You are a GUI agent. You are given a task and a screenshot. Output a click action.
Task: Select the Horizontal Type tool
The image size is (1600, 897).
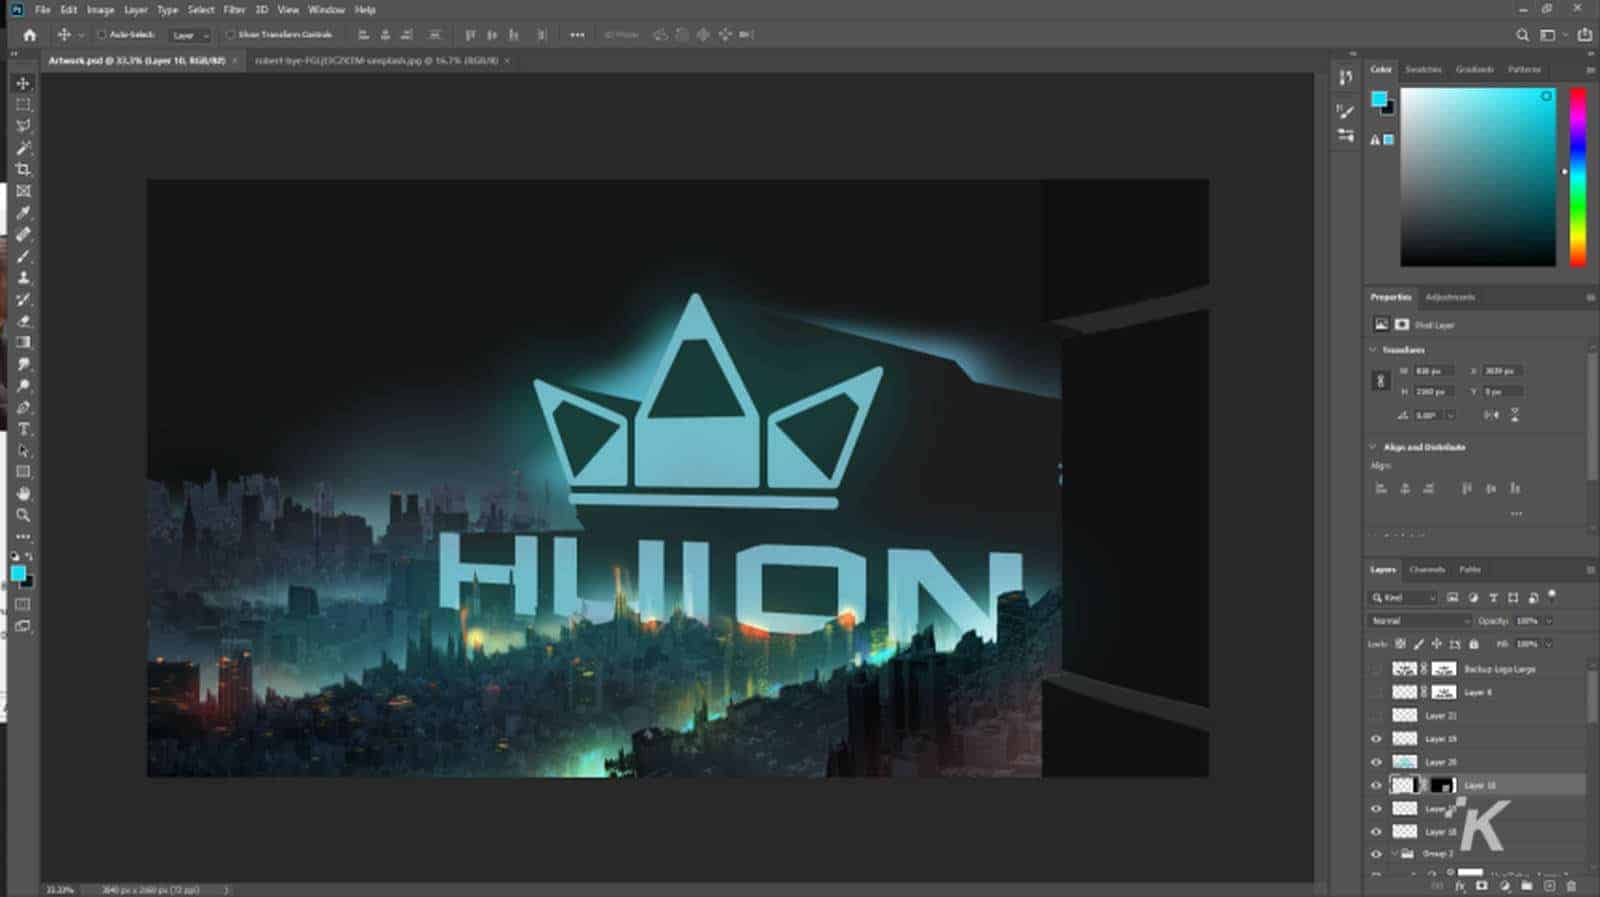23,429
